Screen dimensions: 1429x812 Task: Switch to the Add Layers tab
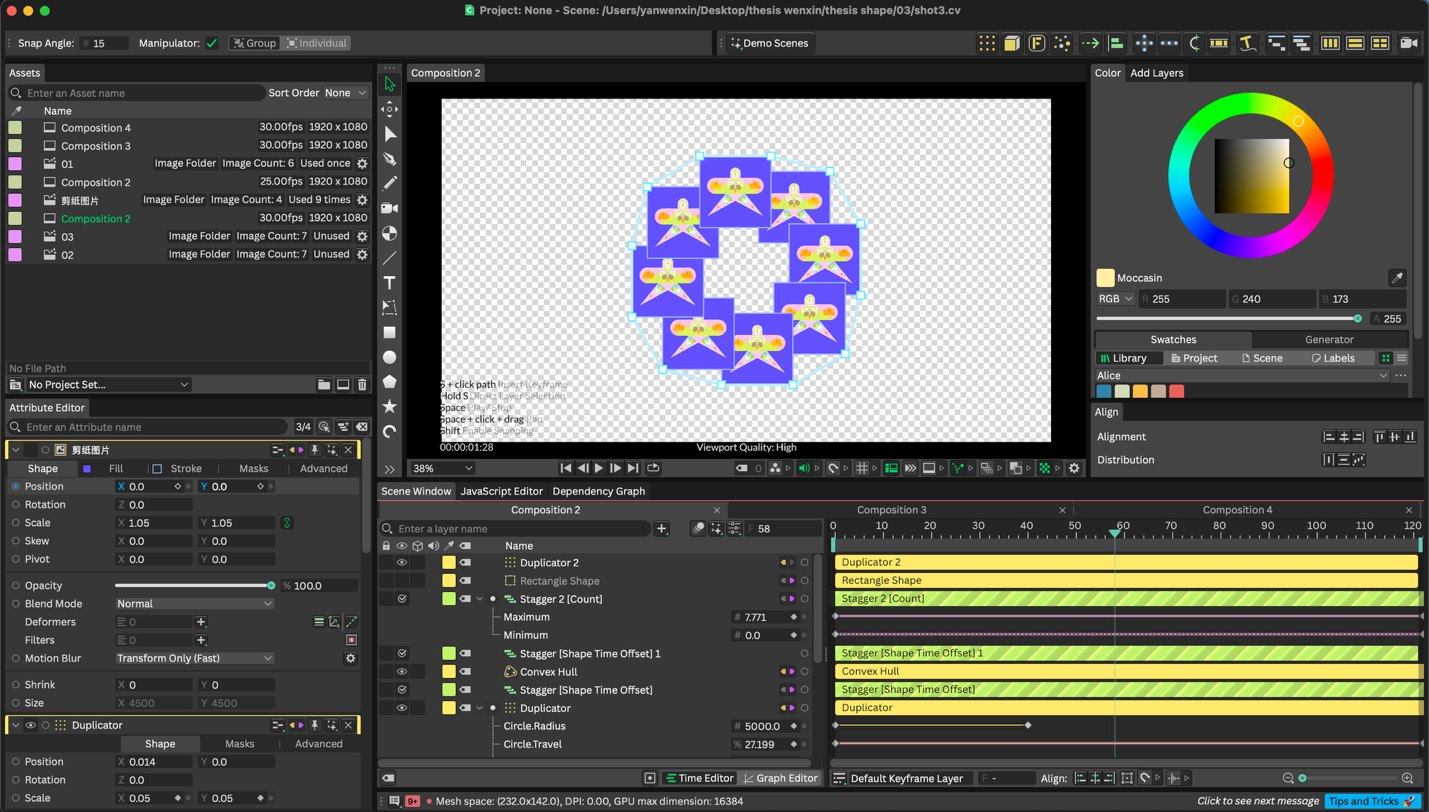coord(1156,73)
